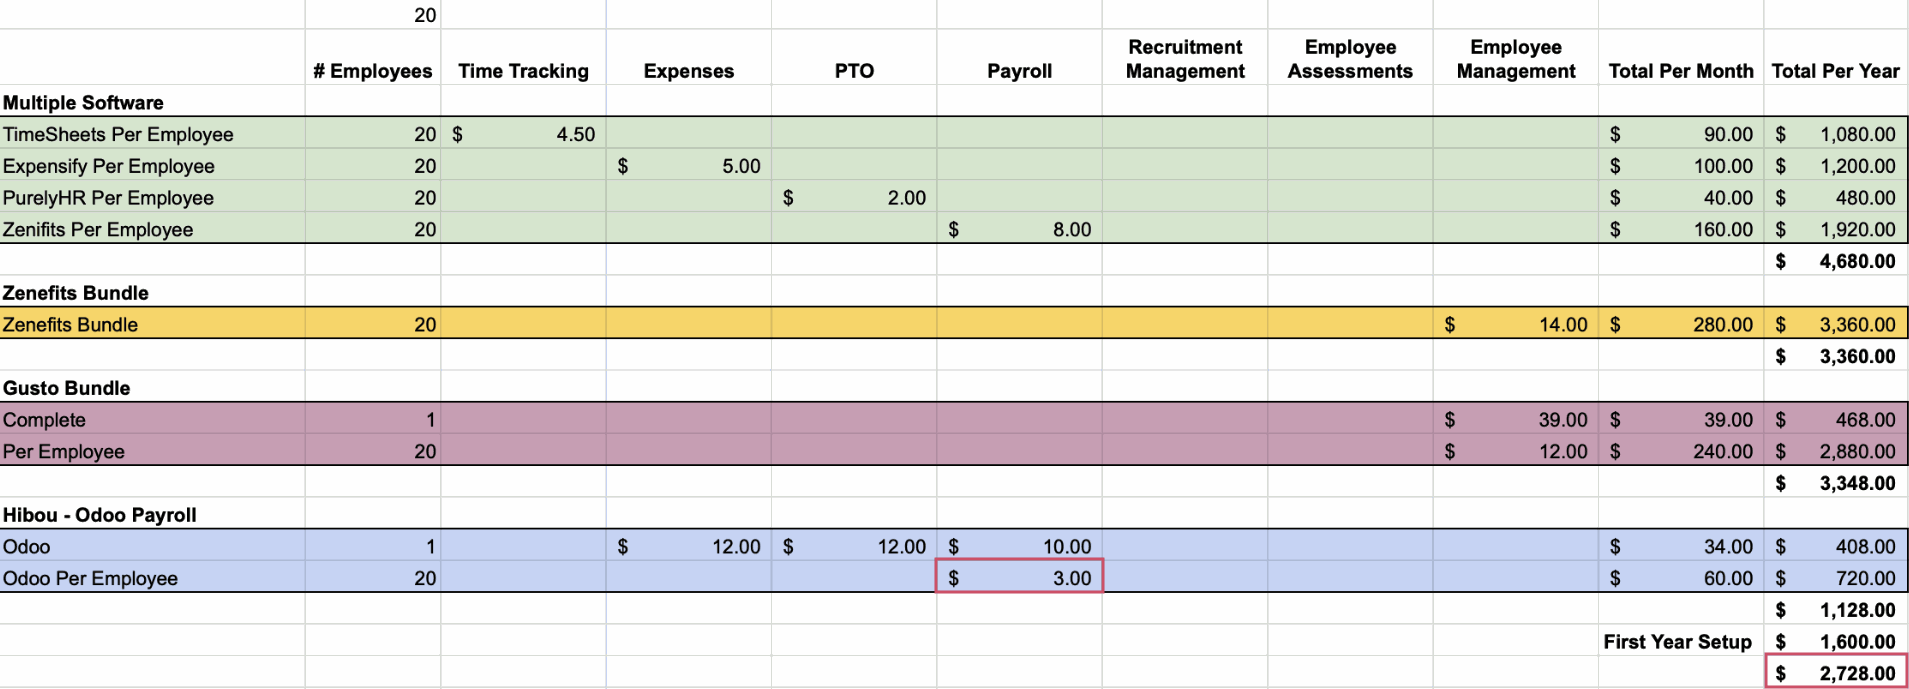This screenshot has width=1909, height=689.
Task: Click the 1 employee count in Complete row
Action: (x=372, y=420)
